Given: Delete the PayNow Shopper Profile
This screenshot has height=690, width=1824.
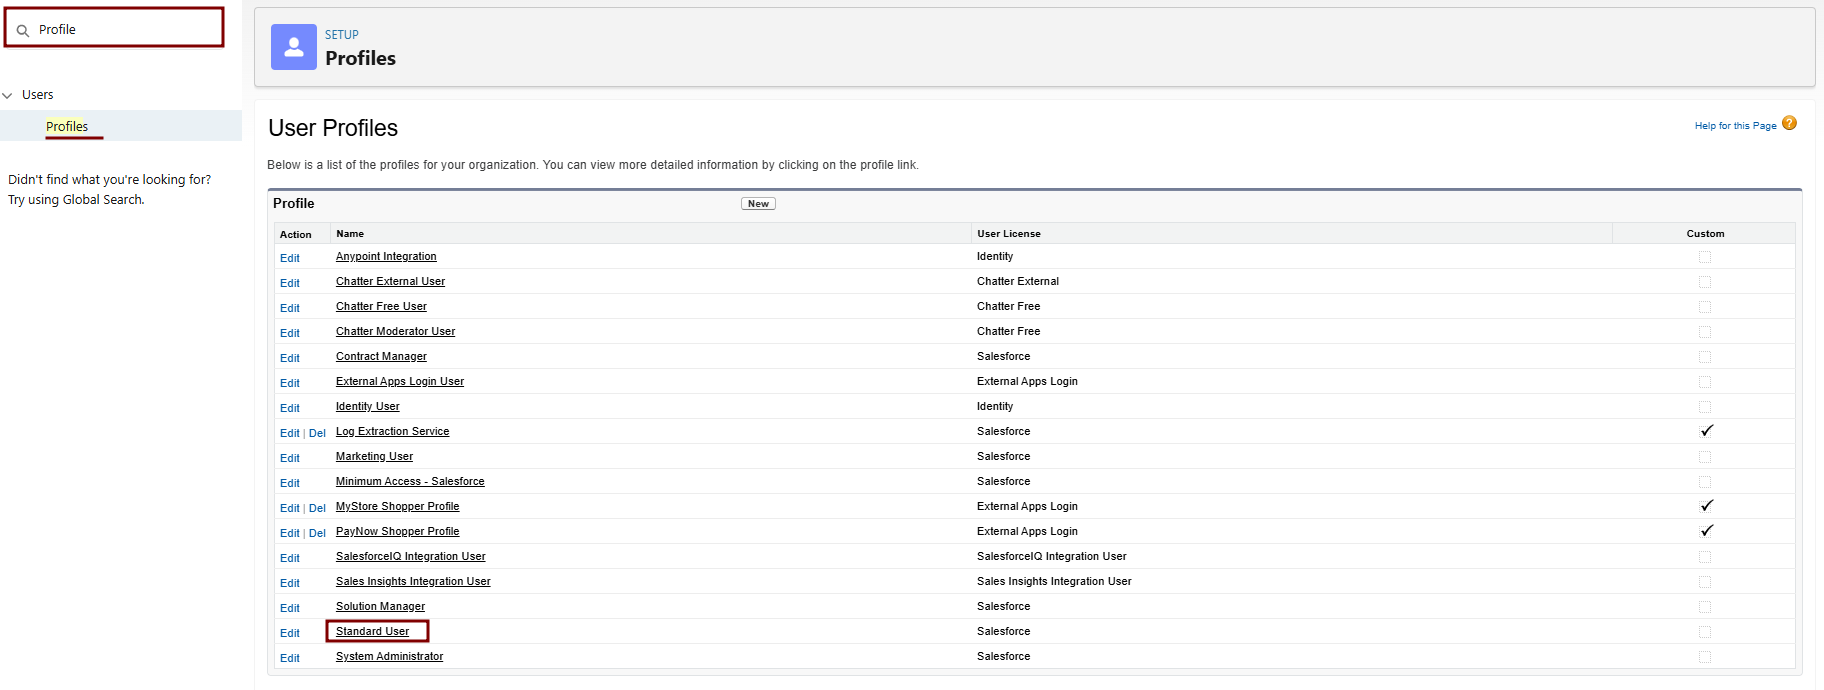Looking at the screenshot, I should (317, 533).
